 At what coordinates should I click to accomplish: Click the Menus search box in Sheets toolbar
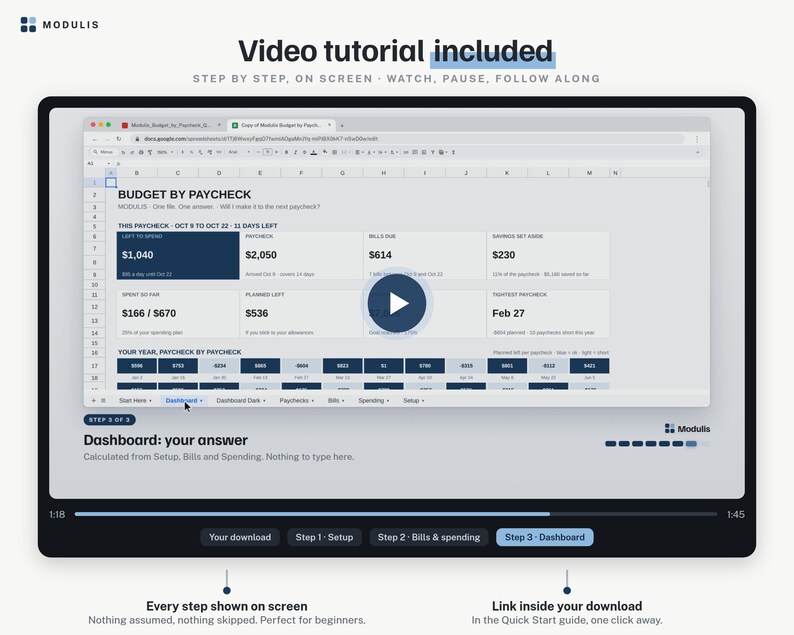click(x=103, y=152)
